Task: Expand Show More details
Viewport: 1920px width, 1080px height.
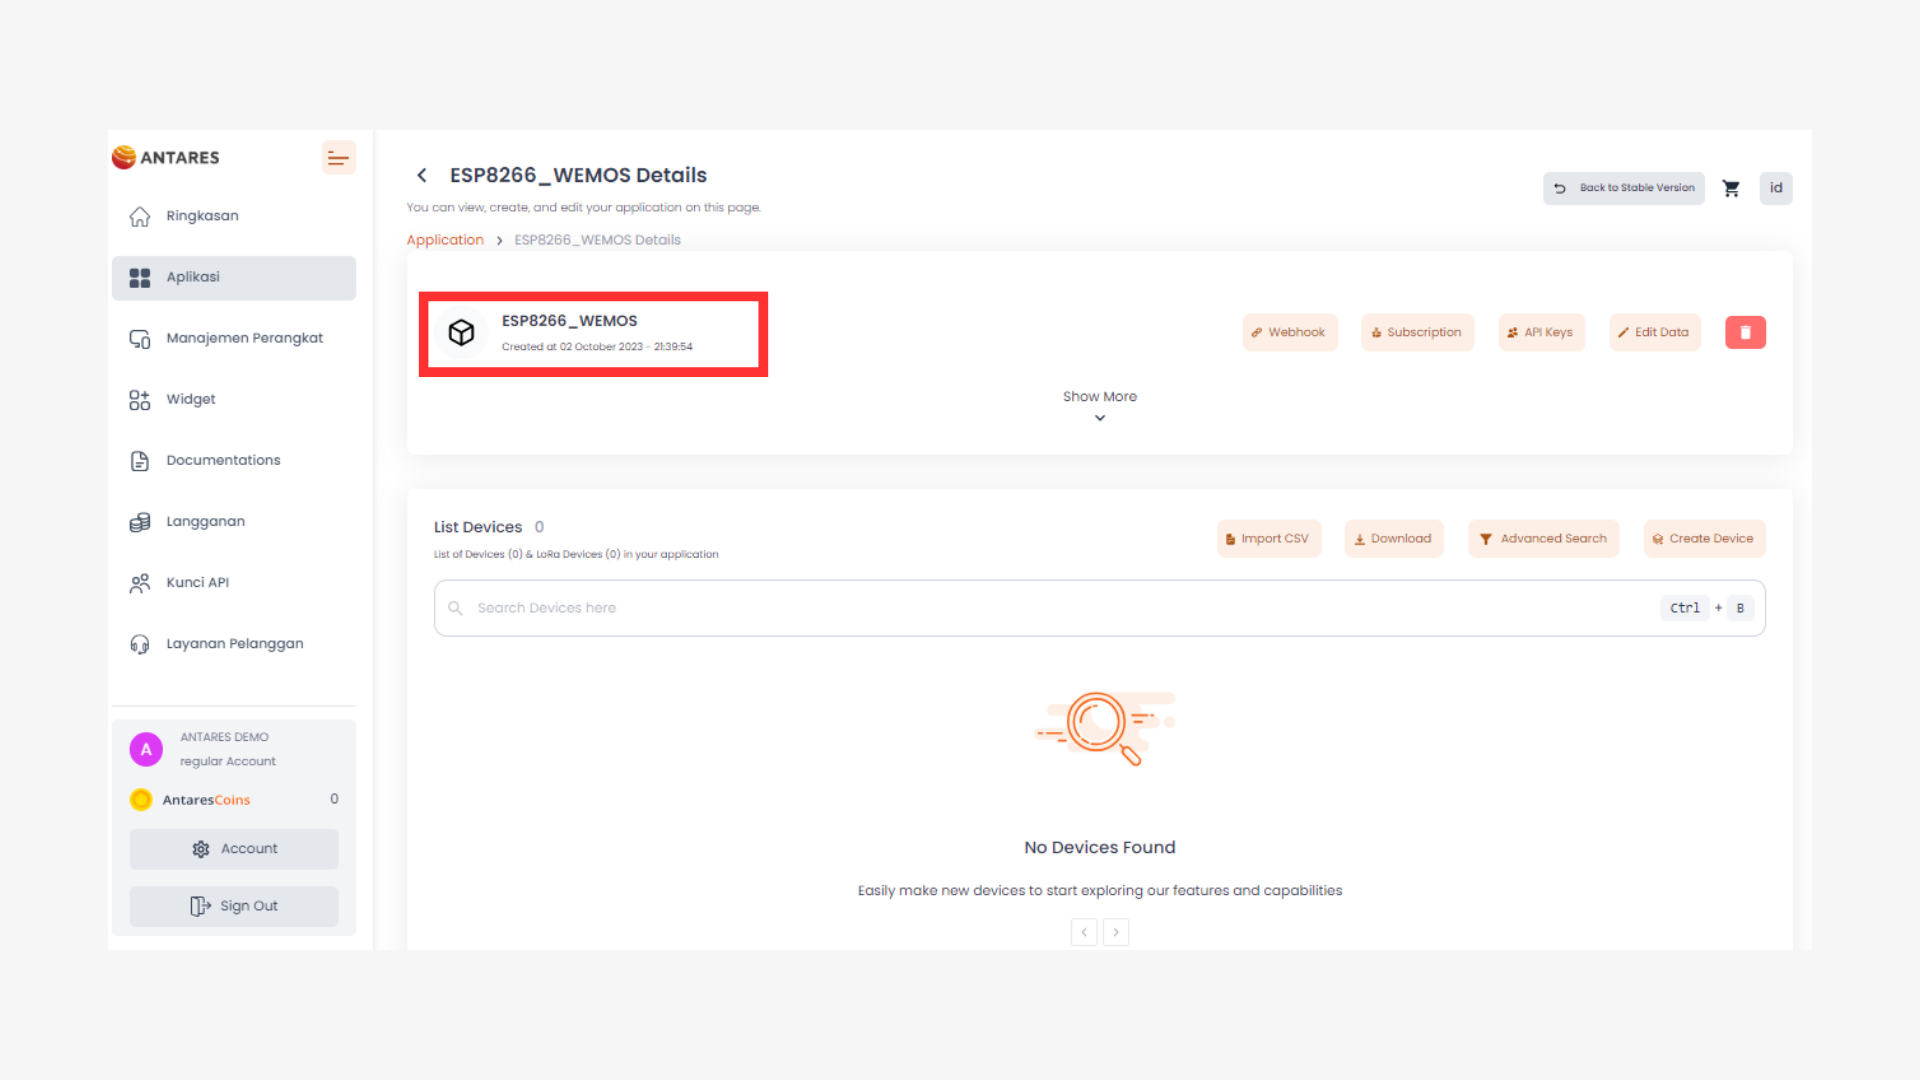Action: tap(1100, 406)
